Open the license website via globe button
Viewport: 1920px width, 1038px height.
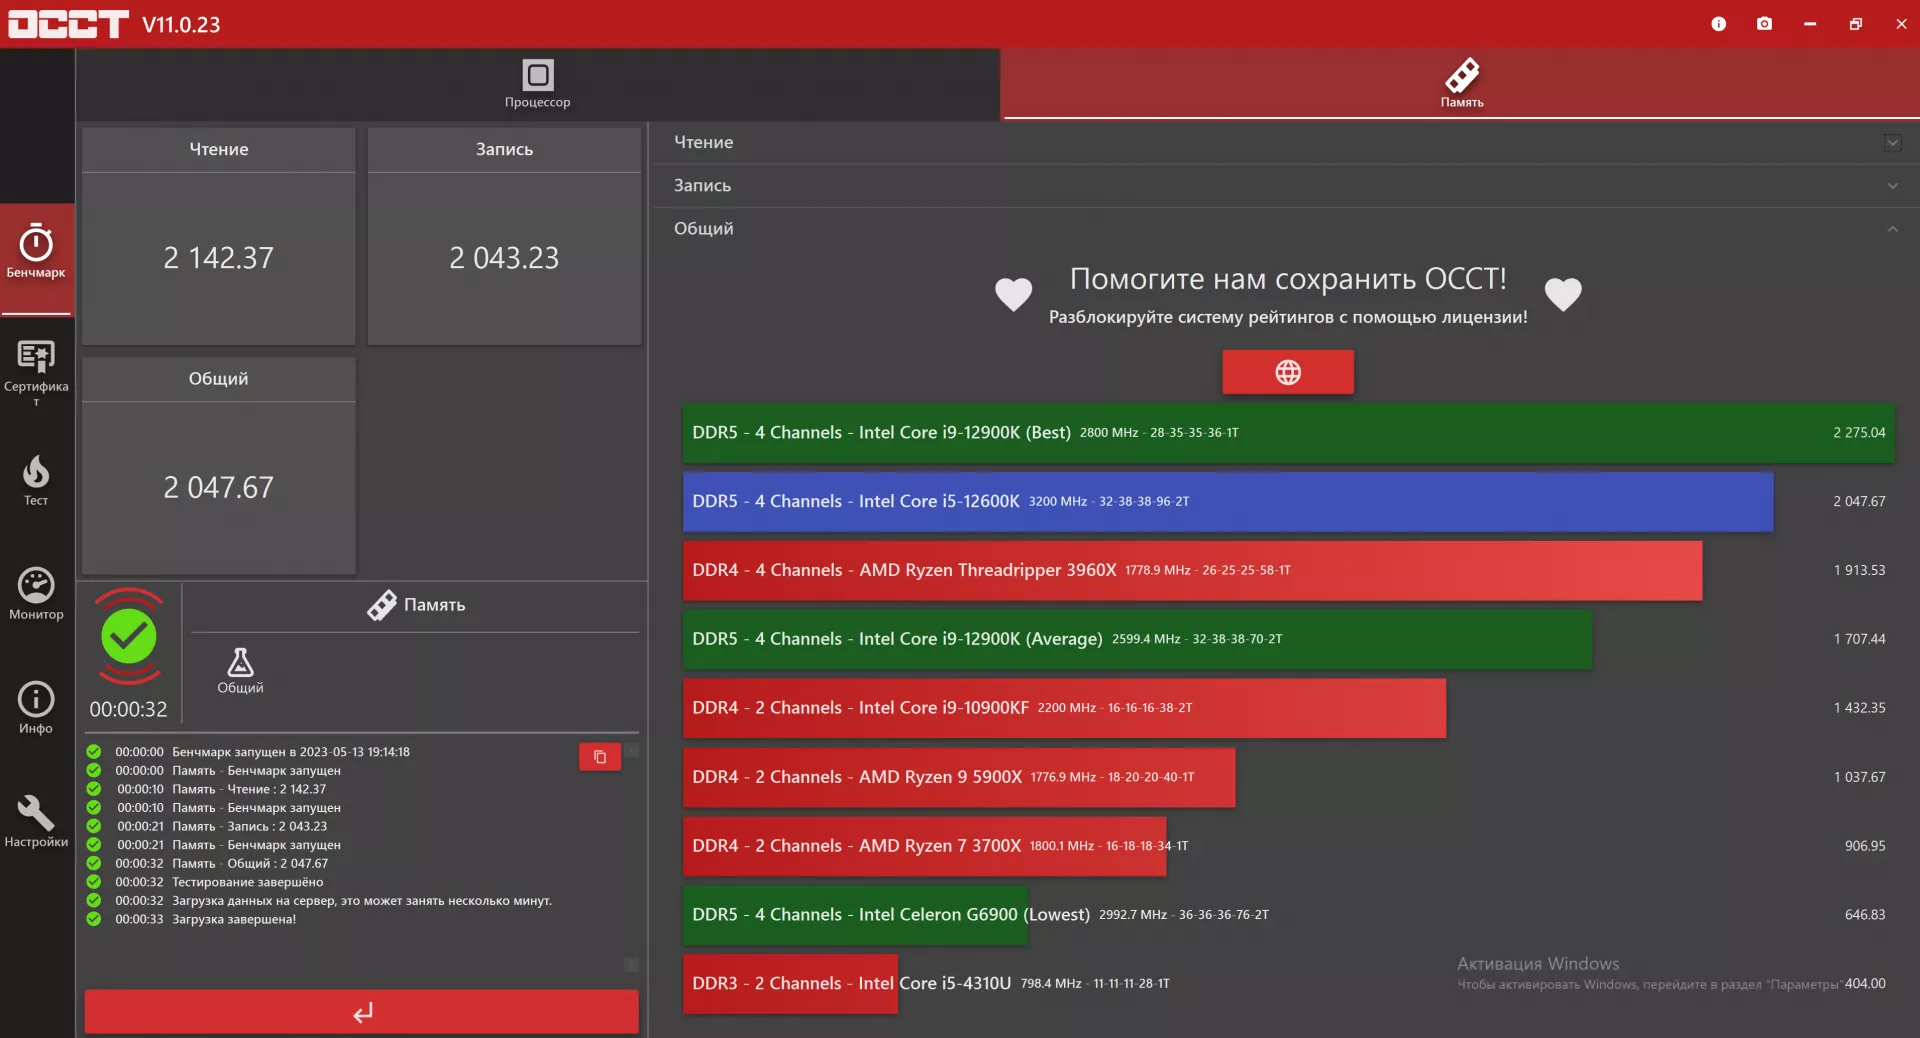(1288, 372)
